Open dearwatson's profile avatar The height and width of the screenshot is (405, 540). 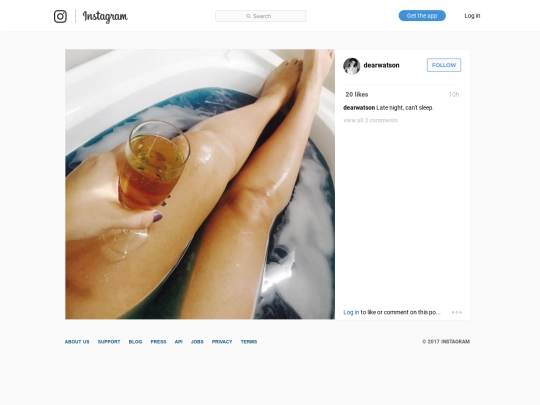(352, 65)
